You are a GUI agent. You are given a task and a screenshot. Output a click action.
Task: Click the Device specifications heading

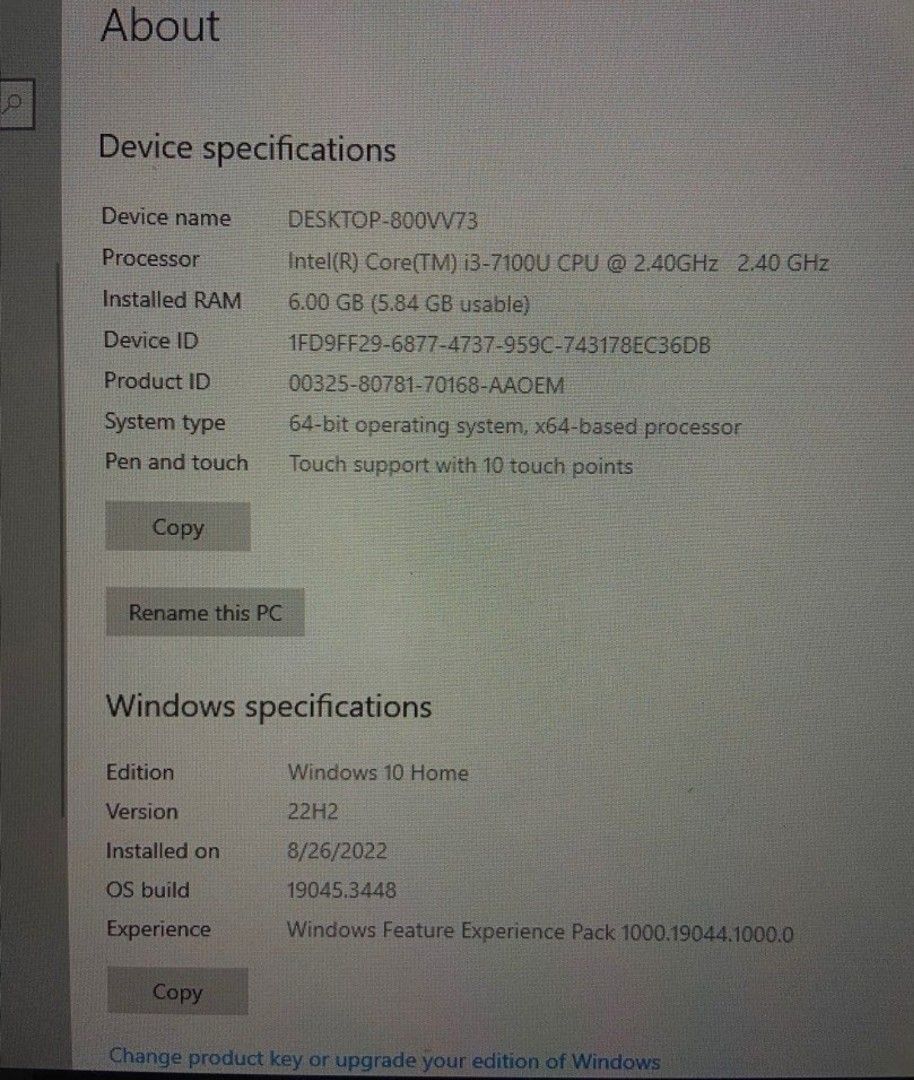click(247, 149)
